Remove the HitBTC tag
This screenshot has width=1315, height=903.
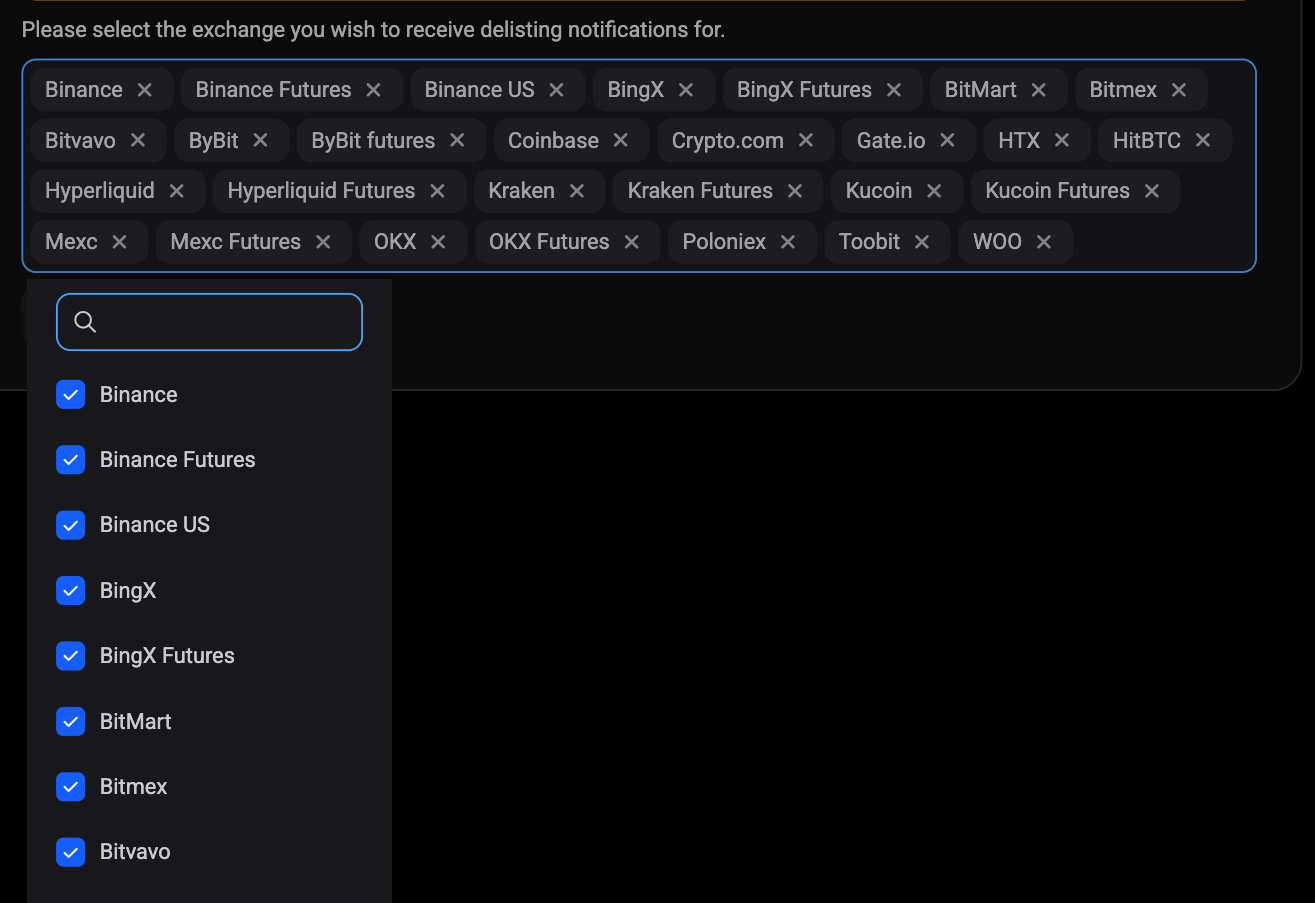pos(1203,141)
